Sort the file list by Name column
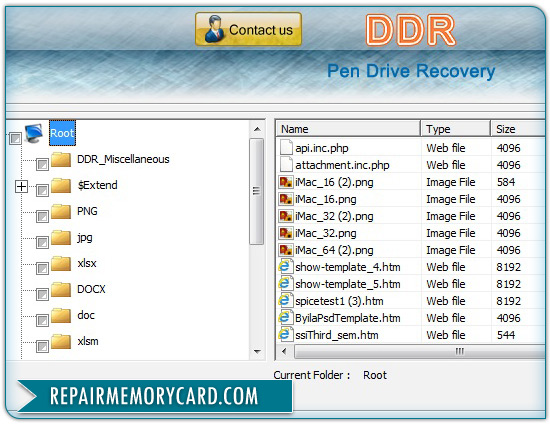Image resolution: width=550 pixels, height=424 pixels. [349, 129]
